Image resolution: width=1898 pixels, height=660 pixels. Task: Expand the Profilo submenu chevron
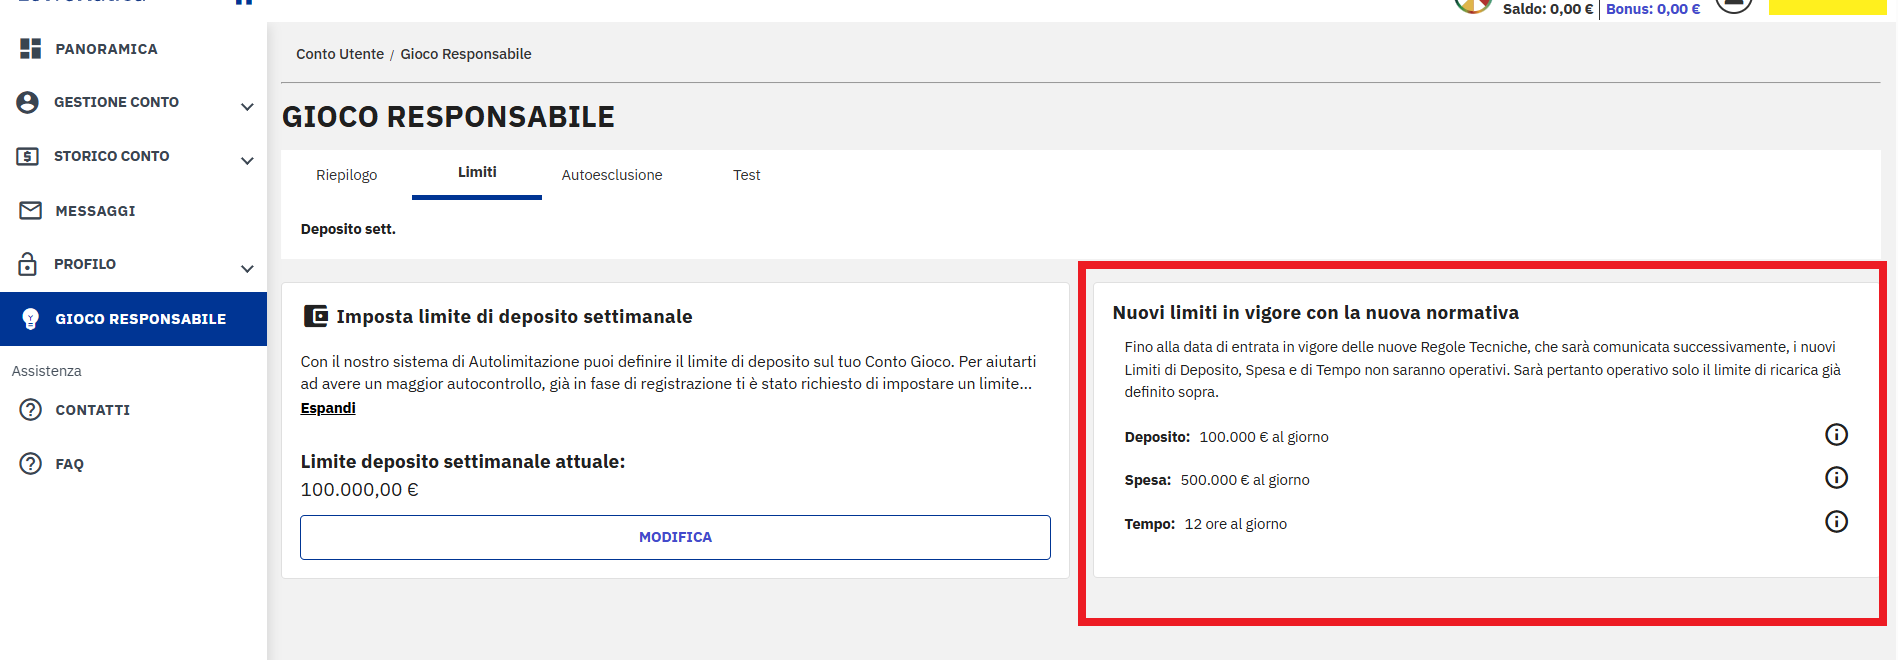pos(247,268)
